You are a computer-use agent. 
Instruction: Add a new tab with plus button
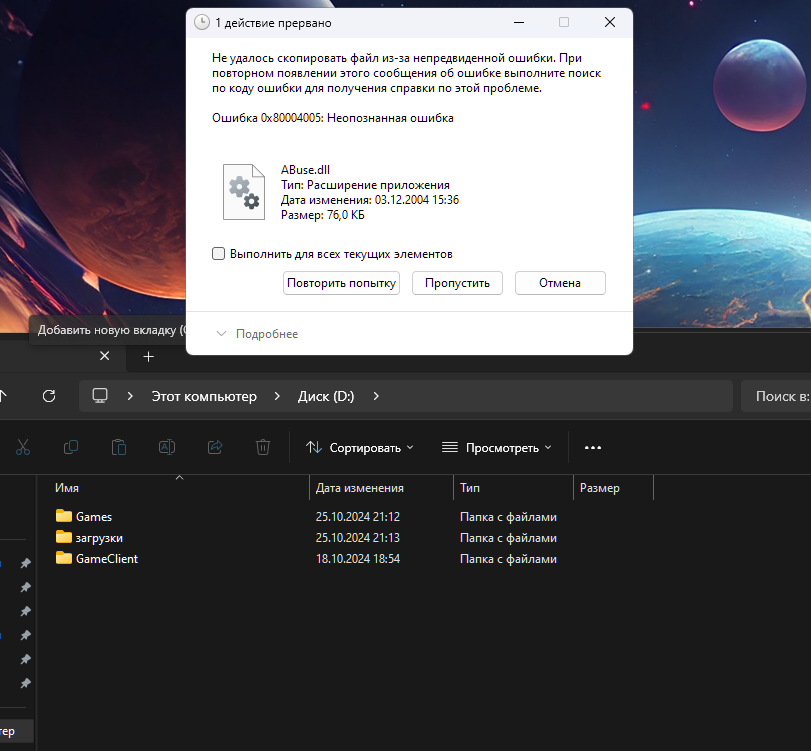click(x=148, y=356)
